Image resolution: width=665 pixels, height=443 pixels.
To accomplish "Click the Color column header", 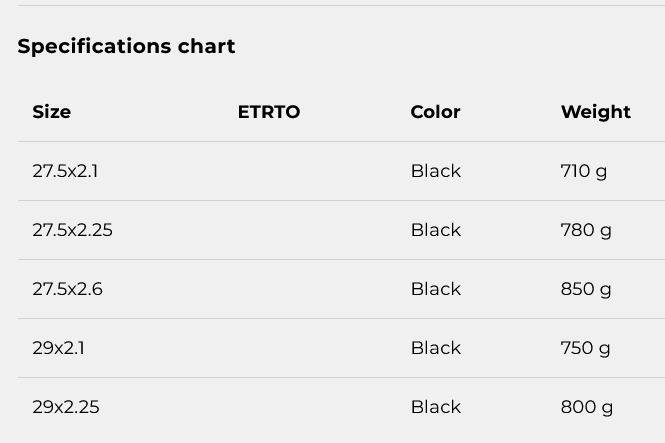I will pyautogui.click(x=435, y=112).
